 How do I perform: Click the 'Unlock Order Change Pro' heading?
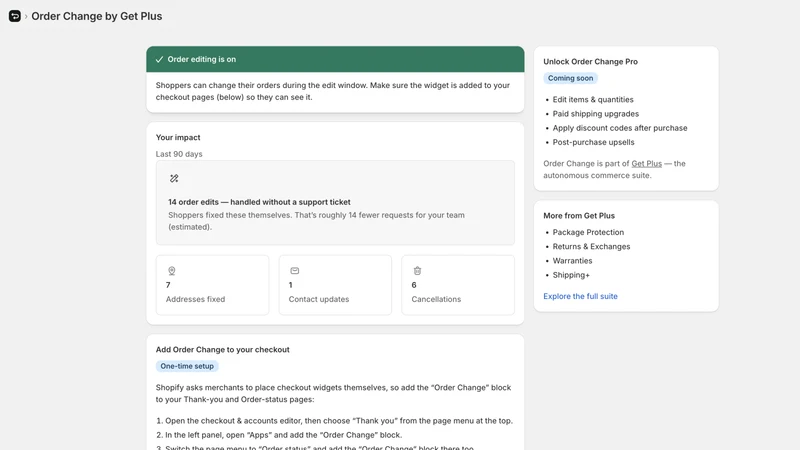590,62
